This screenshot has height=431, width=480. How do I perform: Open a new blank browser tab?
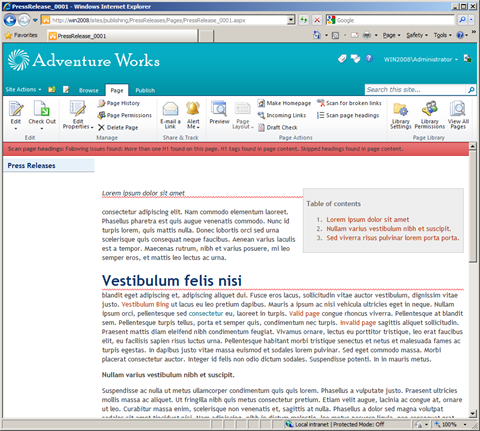tap(207, 36)
